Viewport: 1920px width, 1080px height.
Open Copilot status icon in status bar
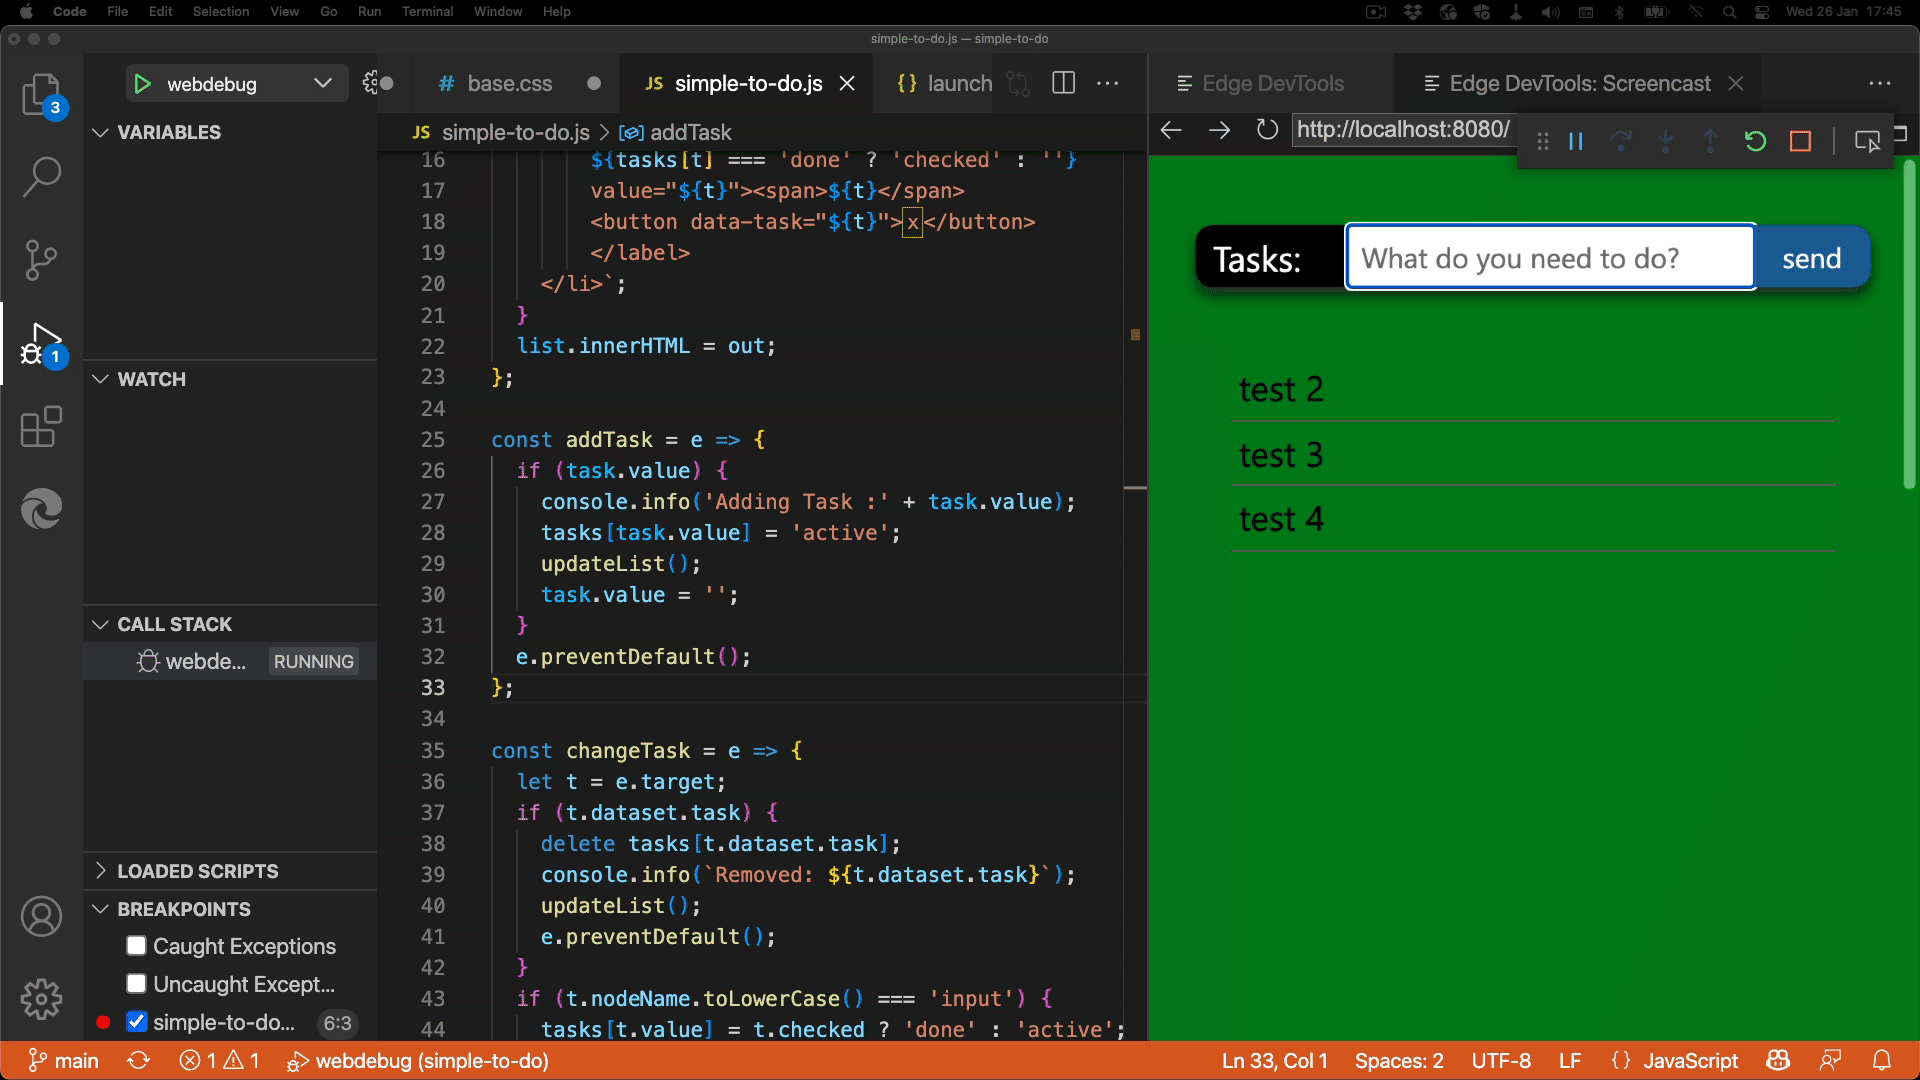(1778, 1061)
